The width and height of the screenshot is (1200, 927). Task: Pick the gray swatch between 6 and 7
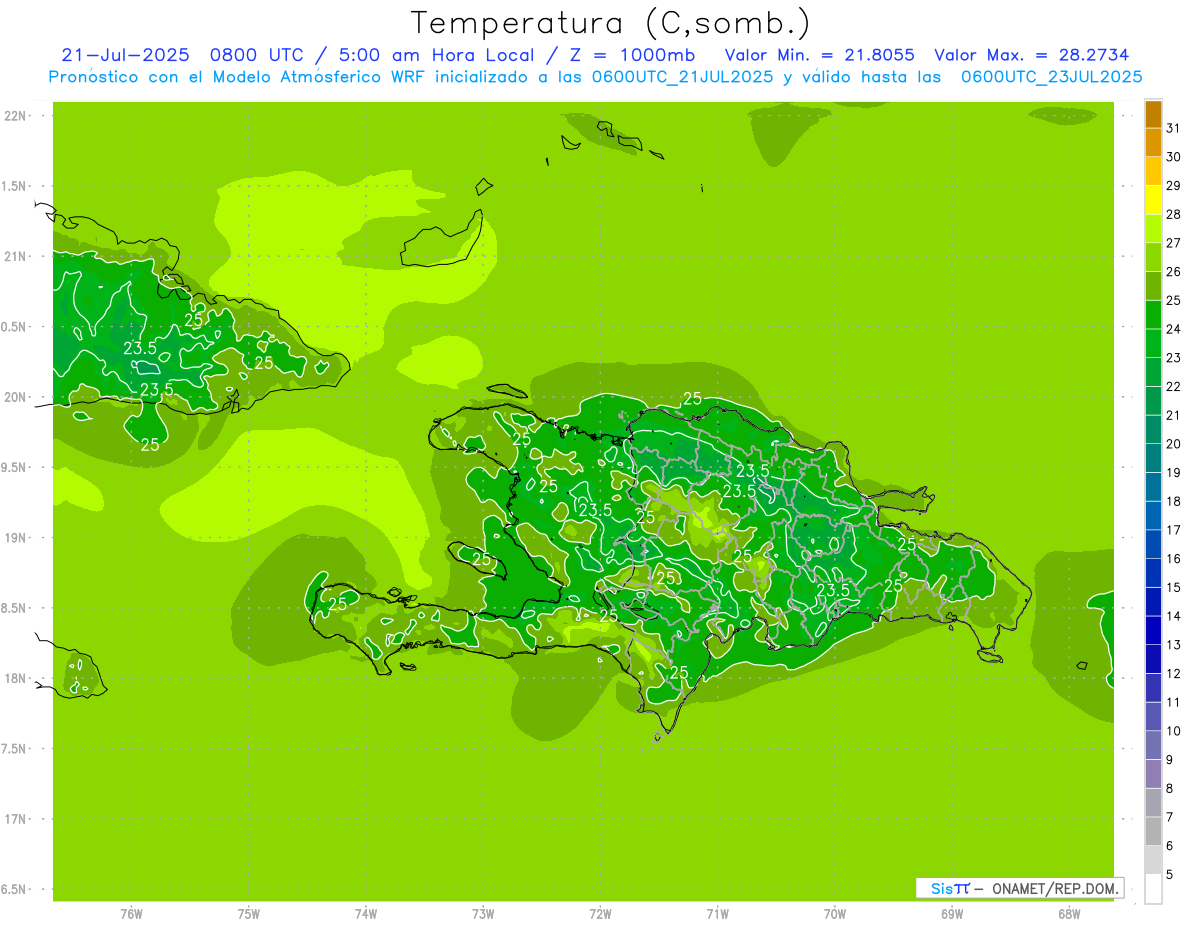pos(1153,832)
